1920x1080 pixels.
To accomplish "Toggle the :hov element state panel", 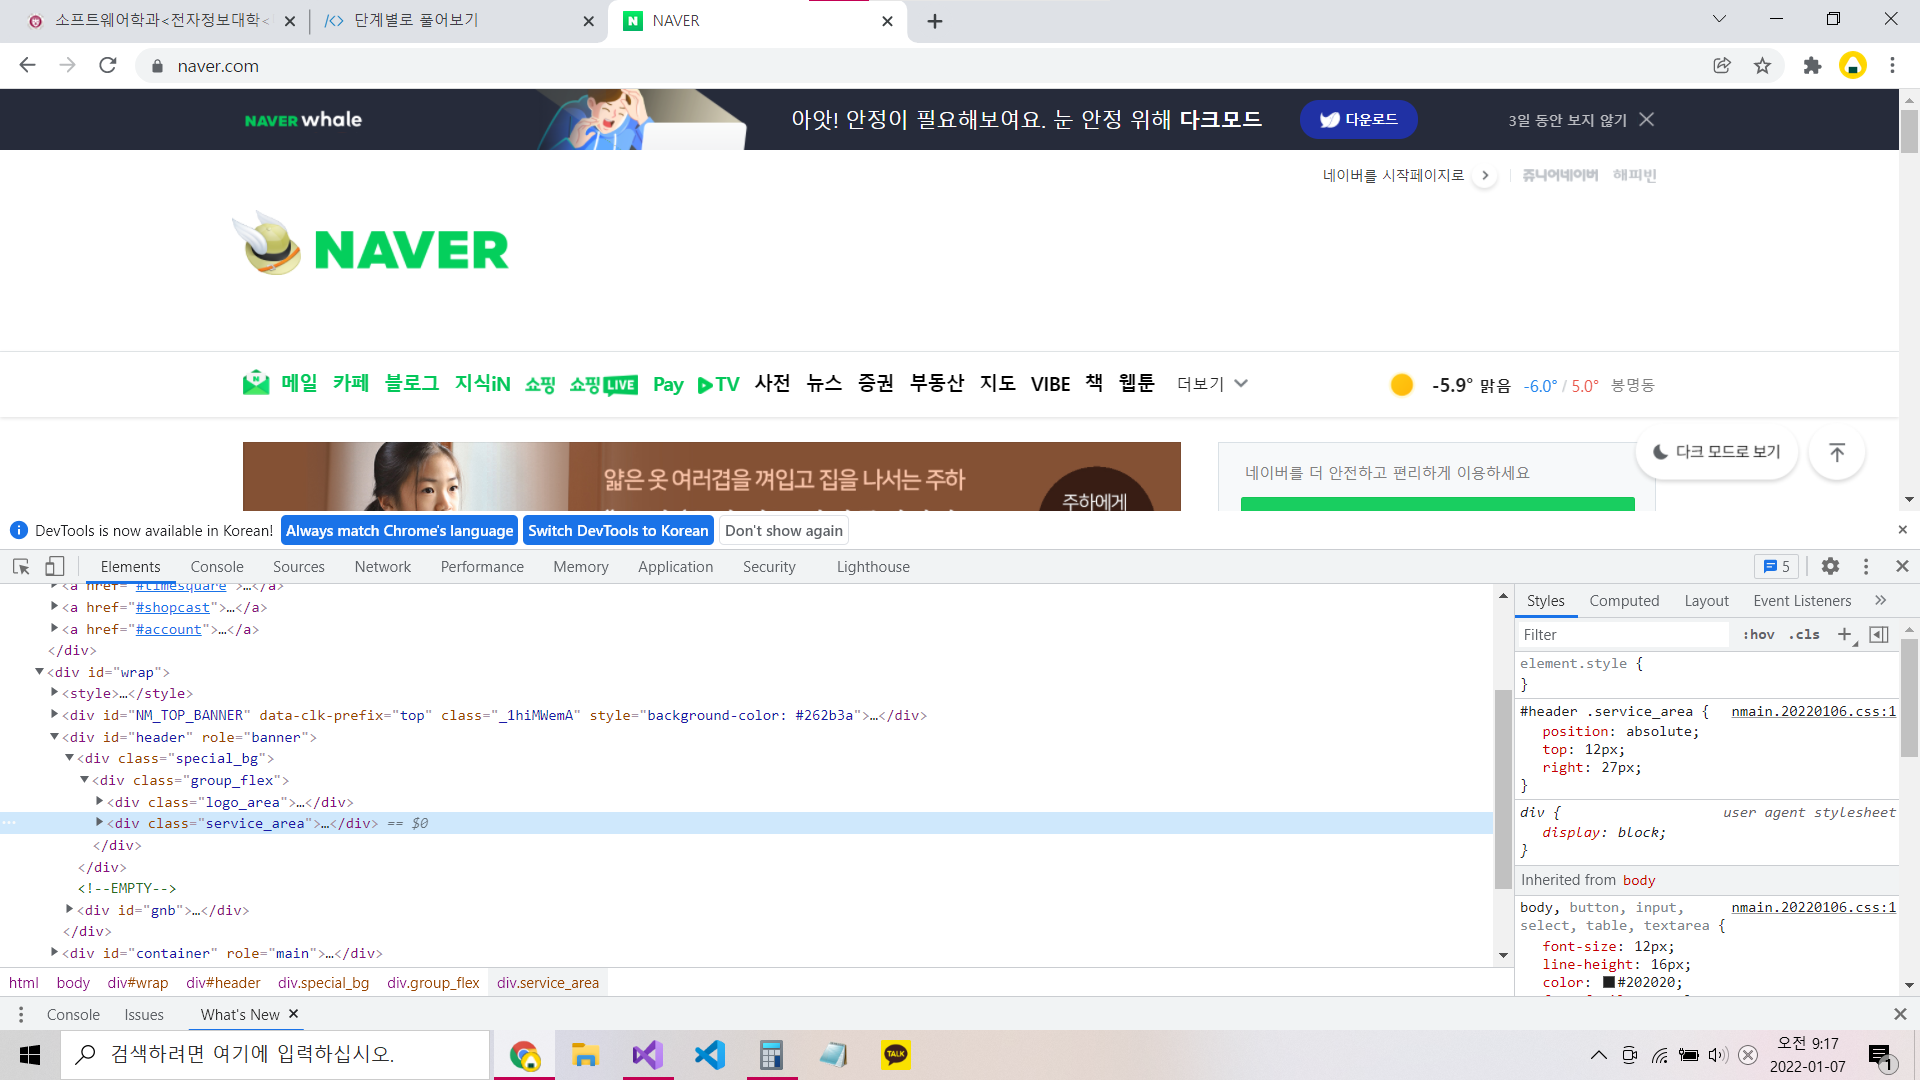I will (x=1758, y=634).
